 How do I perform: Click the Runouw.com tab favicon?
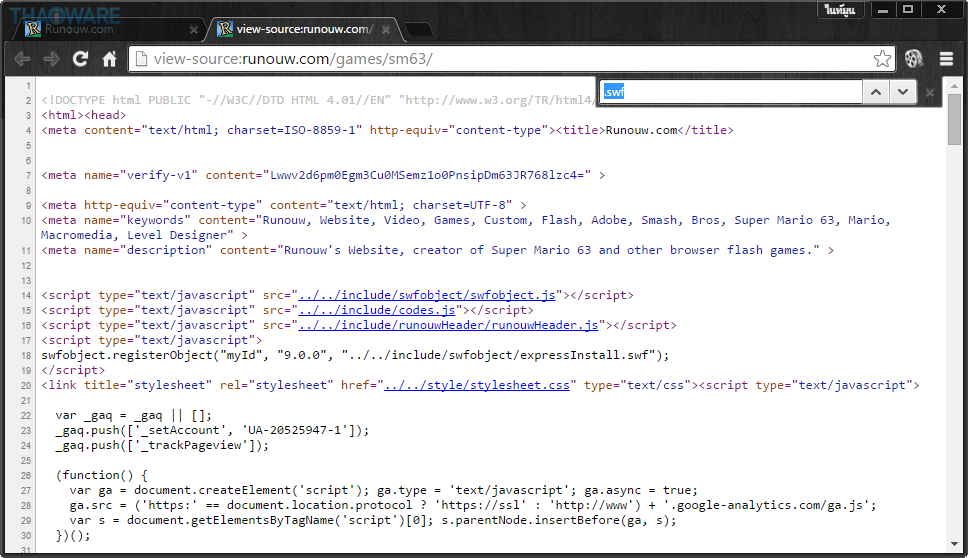(x=33, y=29)
